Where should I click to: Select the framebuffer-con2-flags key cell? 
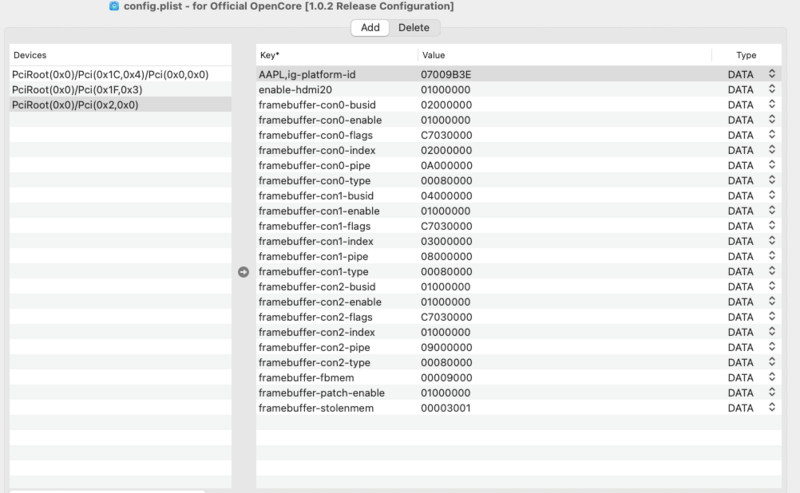click(316, 317)
